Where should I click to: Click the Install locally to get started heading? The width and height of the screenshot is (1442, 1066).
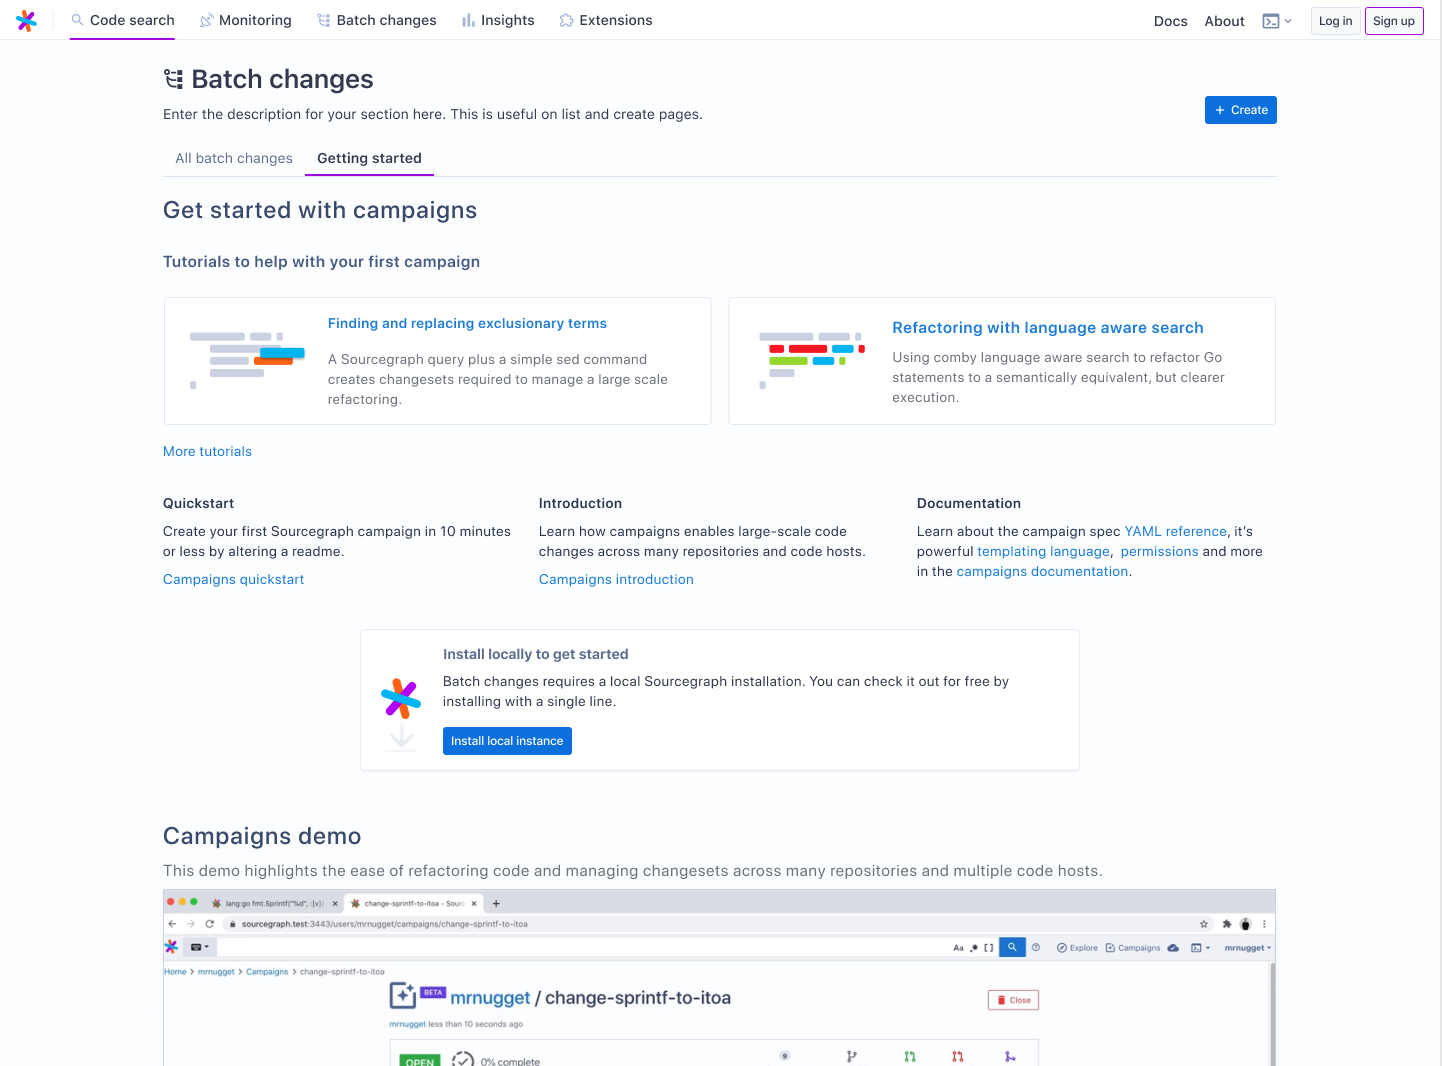pos(535,654)
